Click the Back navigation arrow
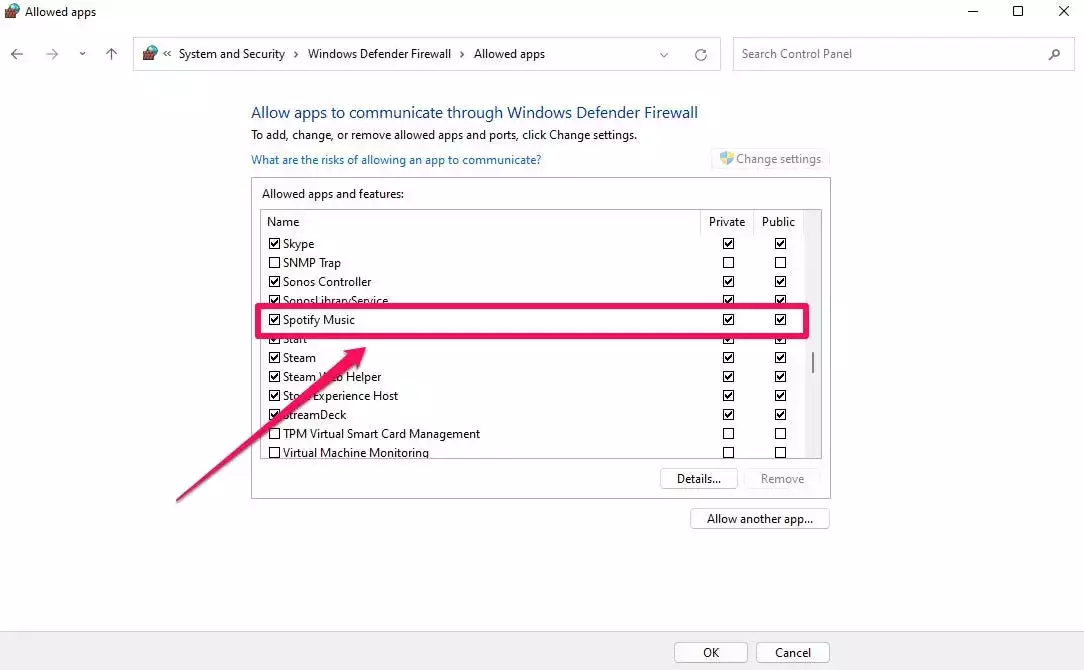This screenshot has width=1084, height=670. click(17, 54)
